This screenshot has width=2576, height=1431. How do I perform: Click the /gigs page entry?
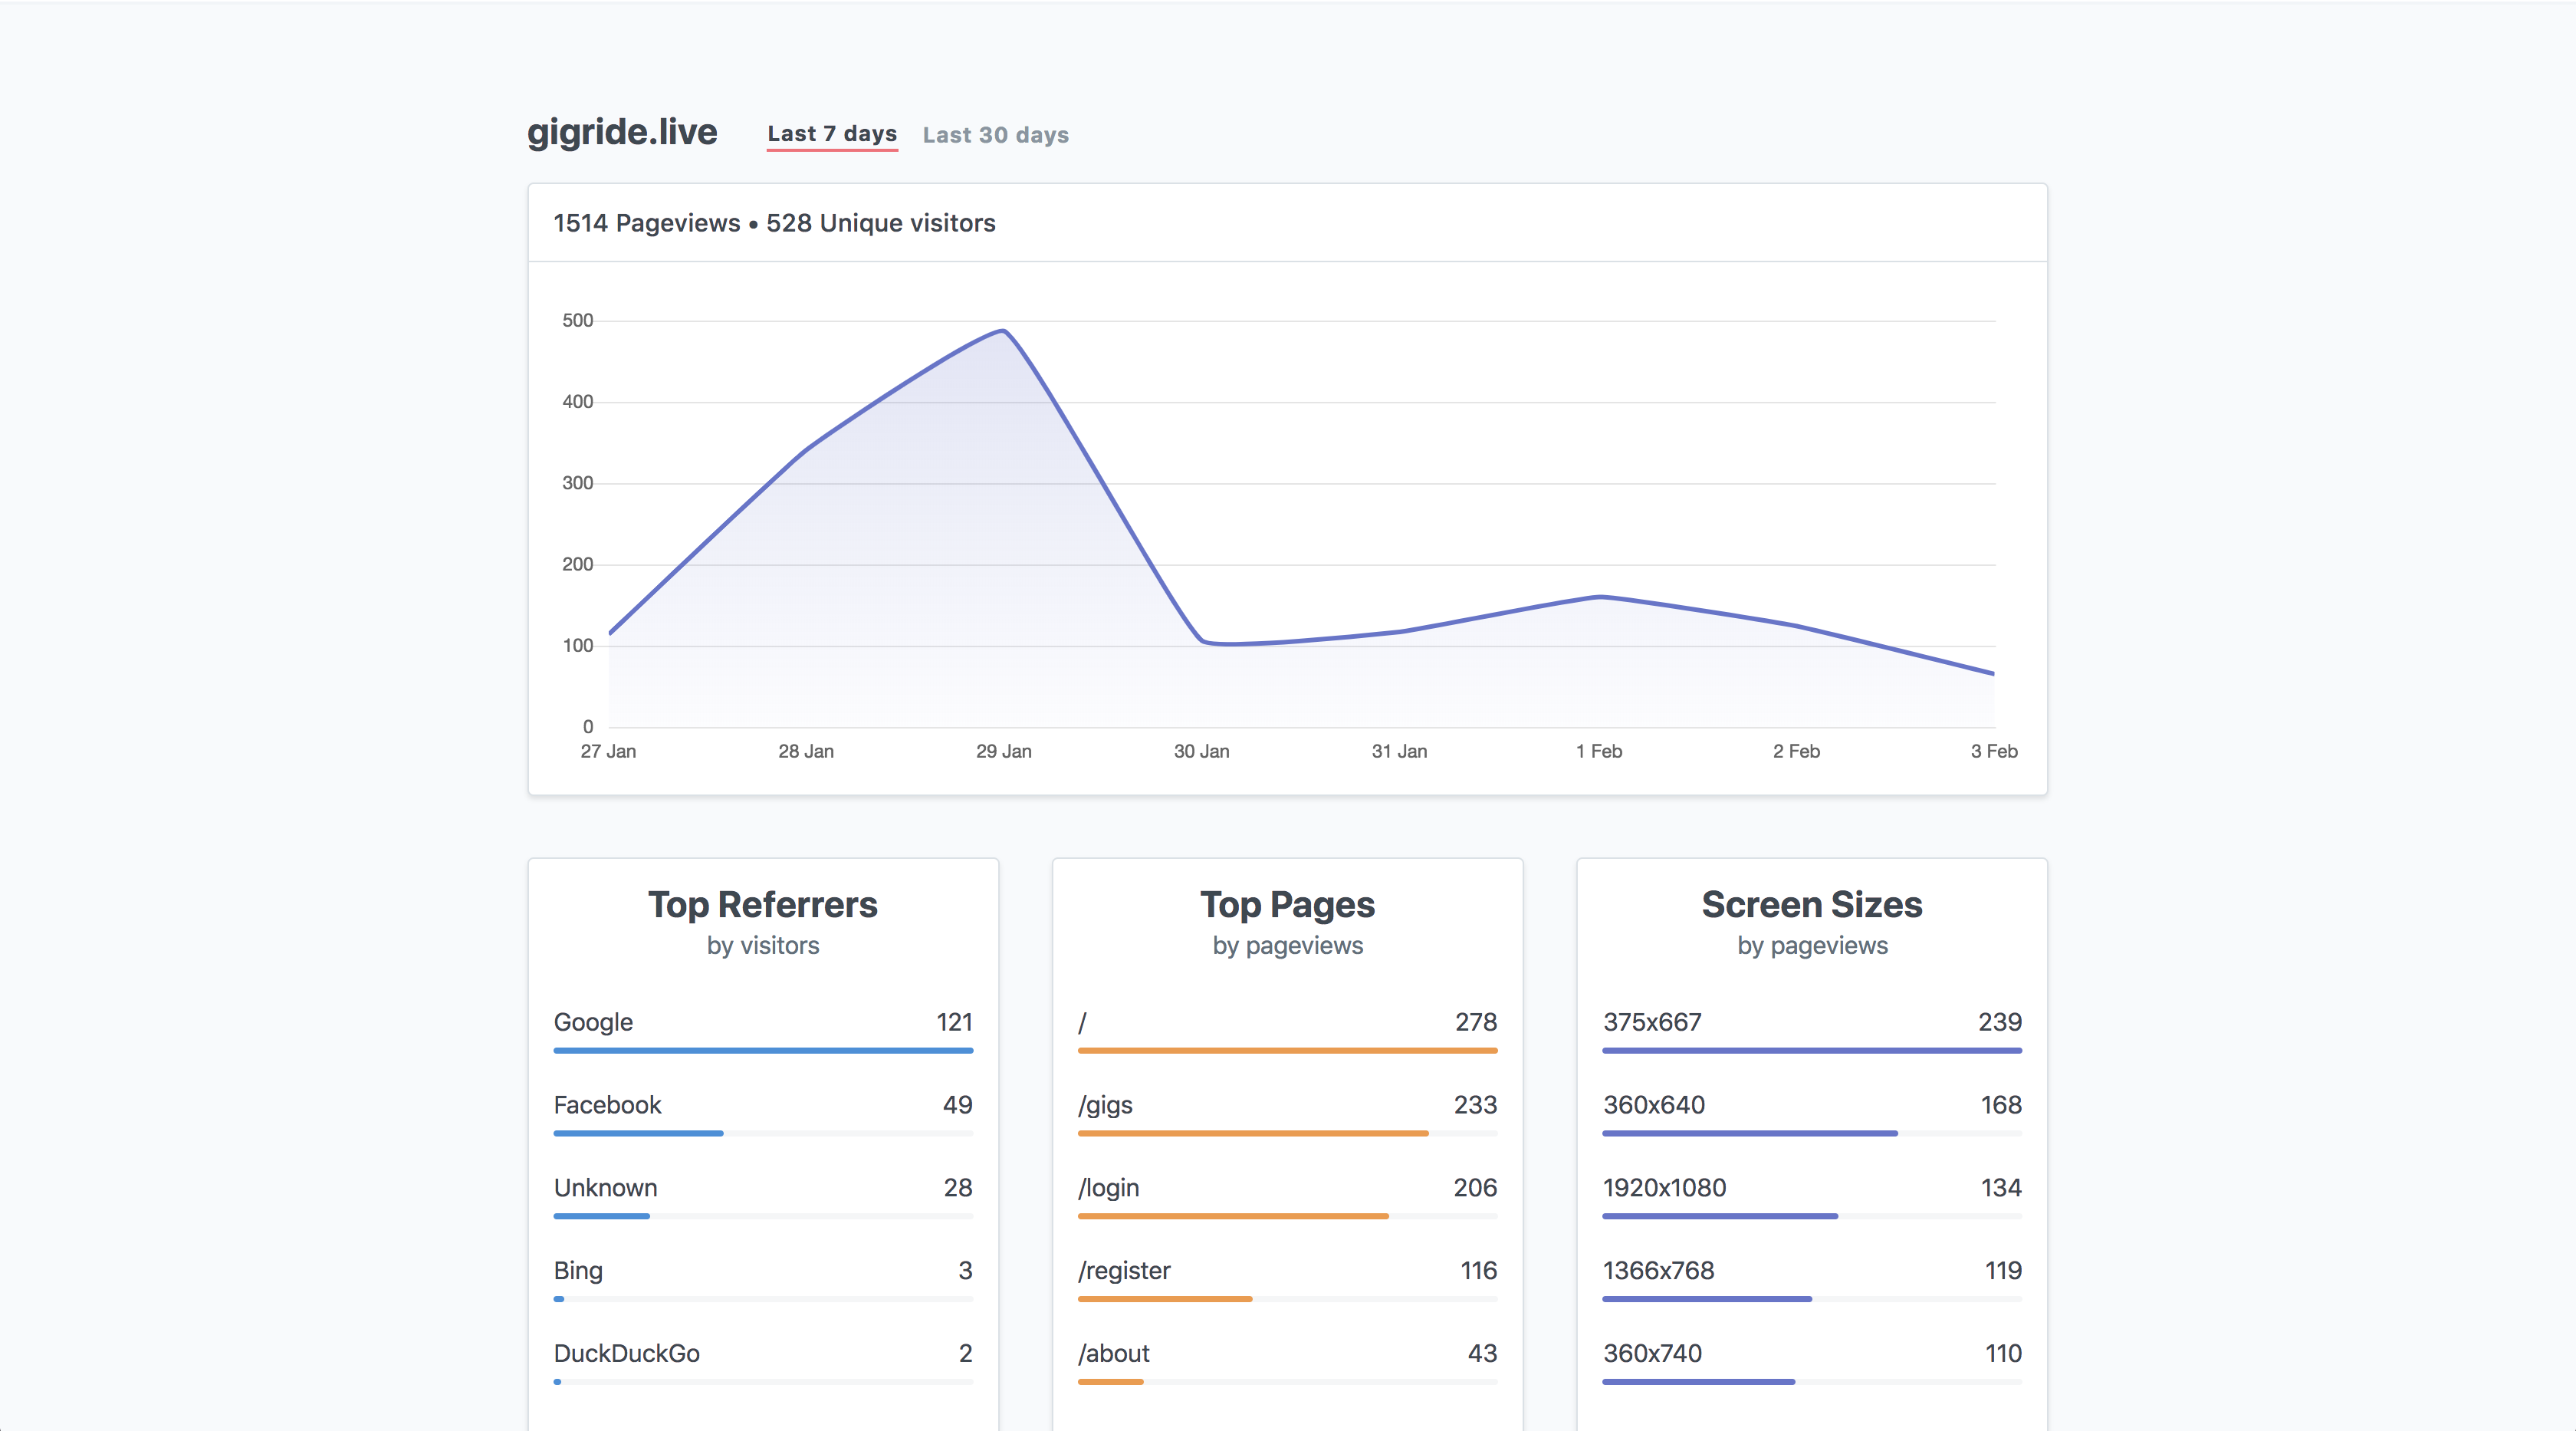(1105, 1105)
